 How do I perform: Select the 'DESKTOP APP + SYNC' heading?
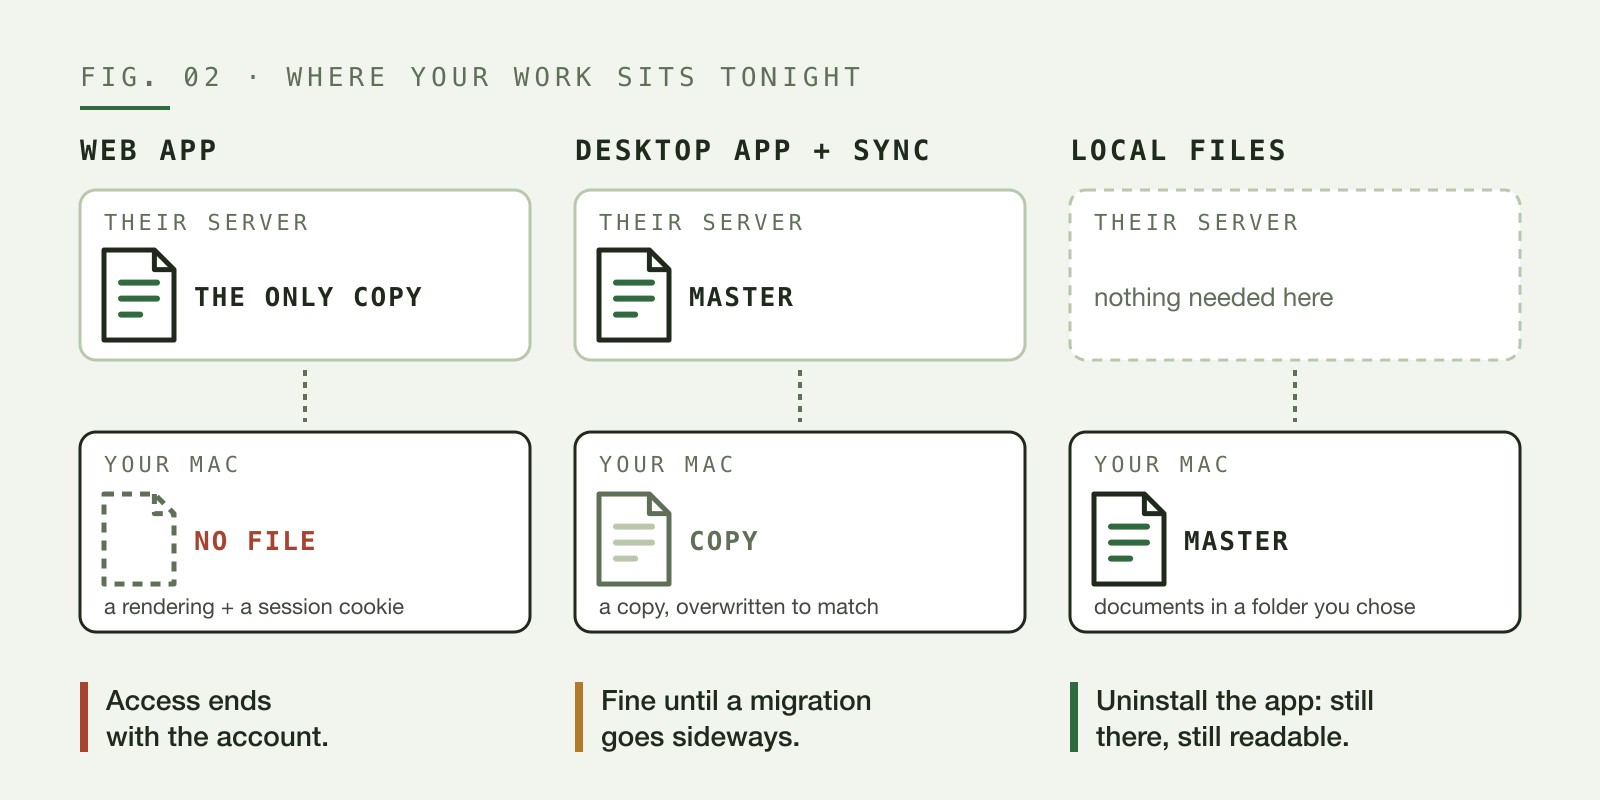(x=752, y=151)
